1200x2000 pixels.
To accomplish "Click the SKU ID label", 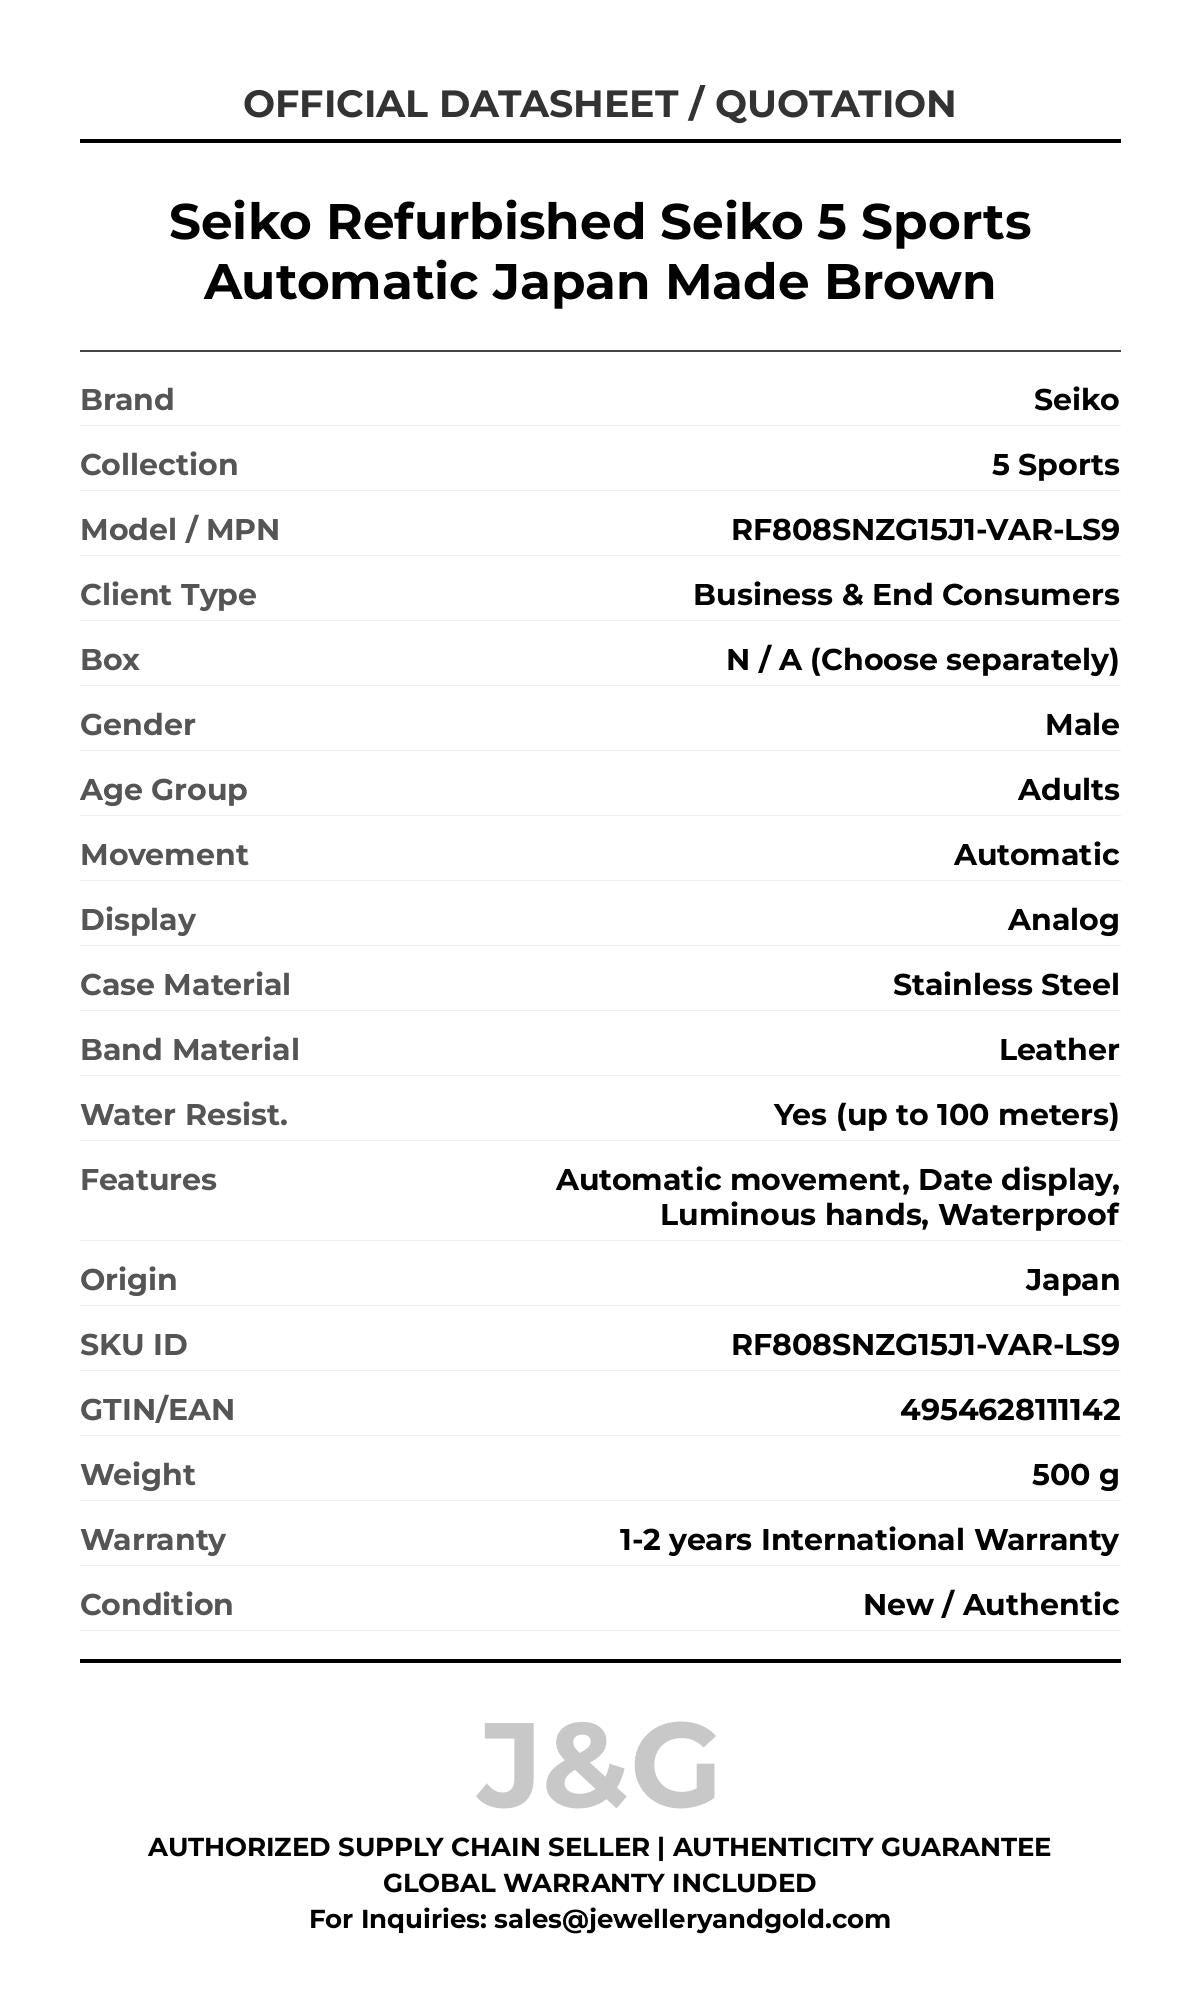I will [134, 1344].
